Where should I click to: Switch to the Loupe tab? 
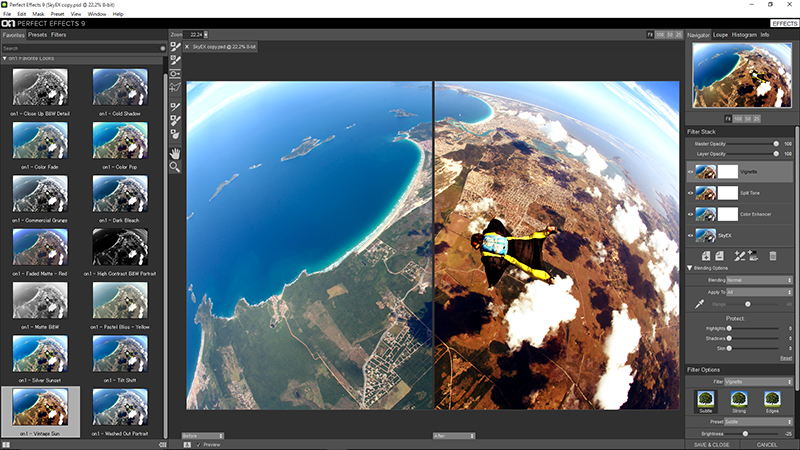720,35
